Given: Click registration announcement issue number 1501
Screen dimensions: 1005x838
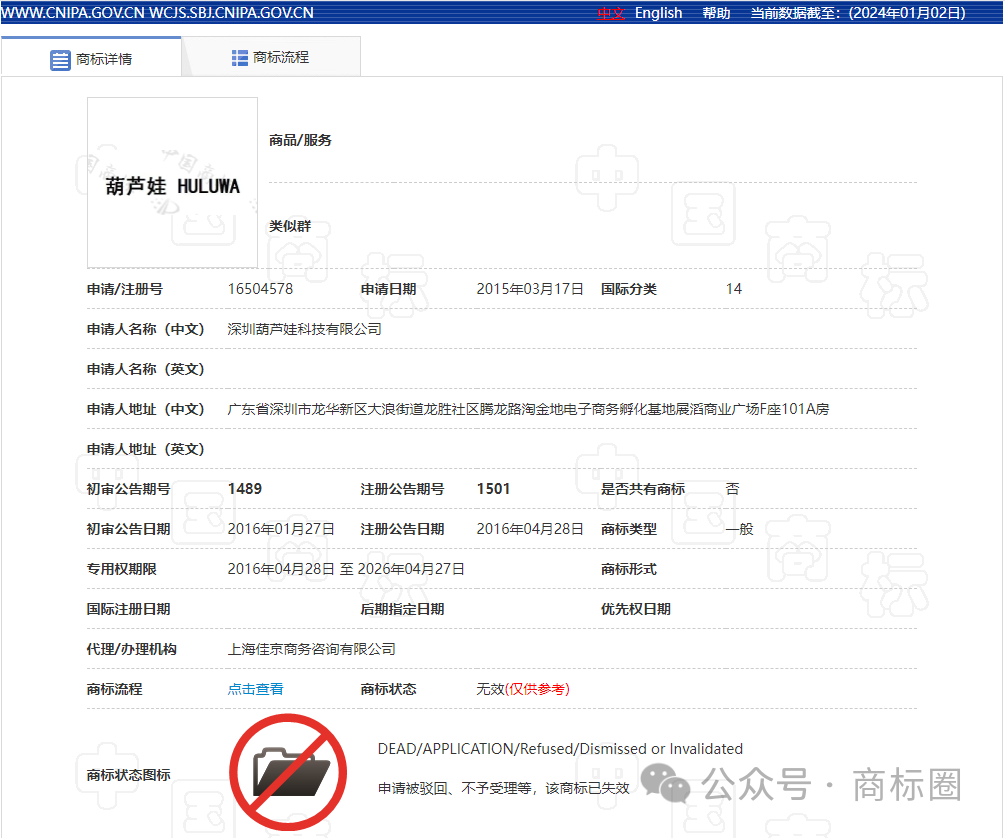Looking at the screenshot, I should [x=493, y=489].
